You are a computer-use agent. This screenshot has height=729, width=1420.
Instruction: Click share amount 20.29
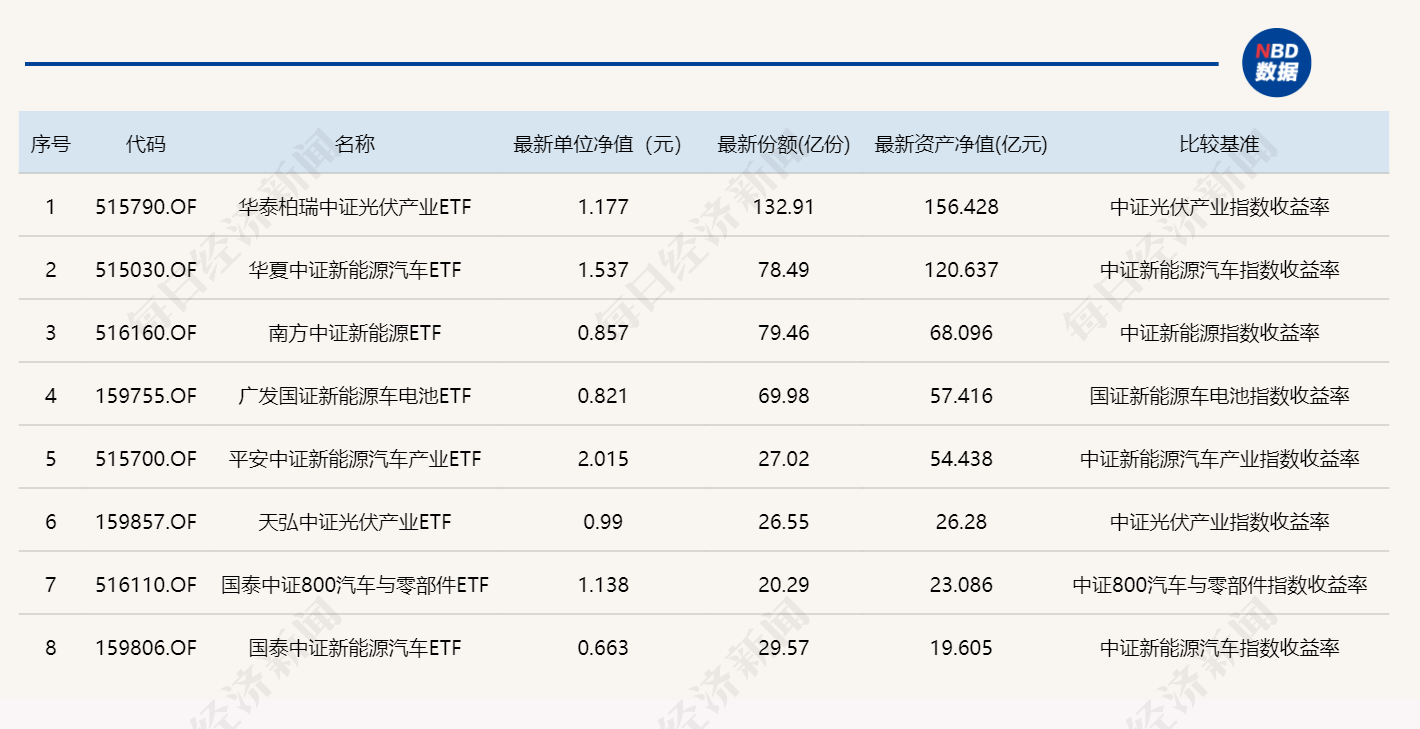(784, 585)
